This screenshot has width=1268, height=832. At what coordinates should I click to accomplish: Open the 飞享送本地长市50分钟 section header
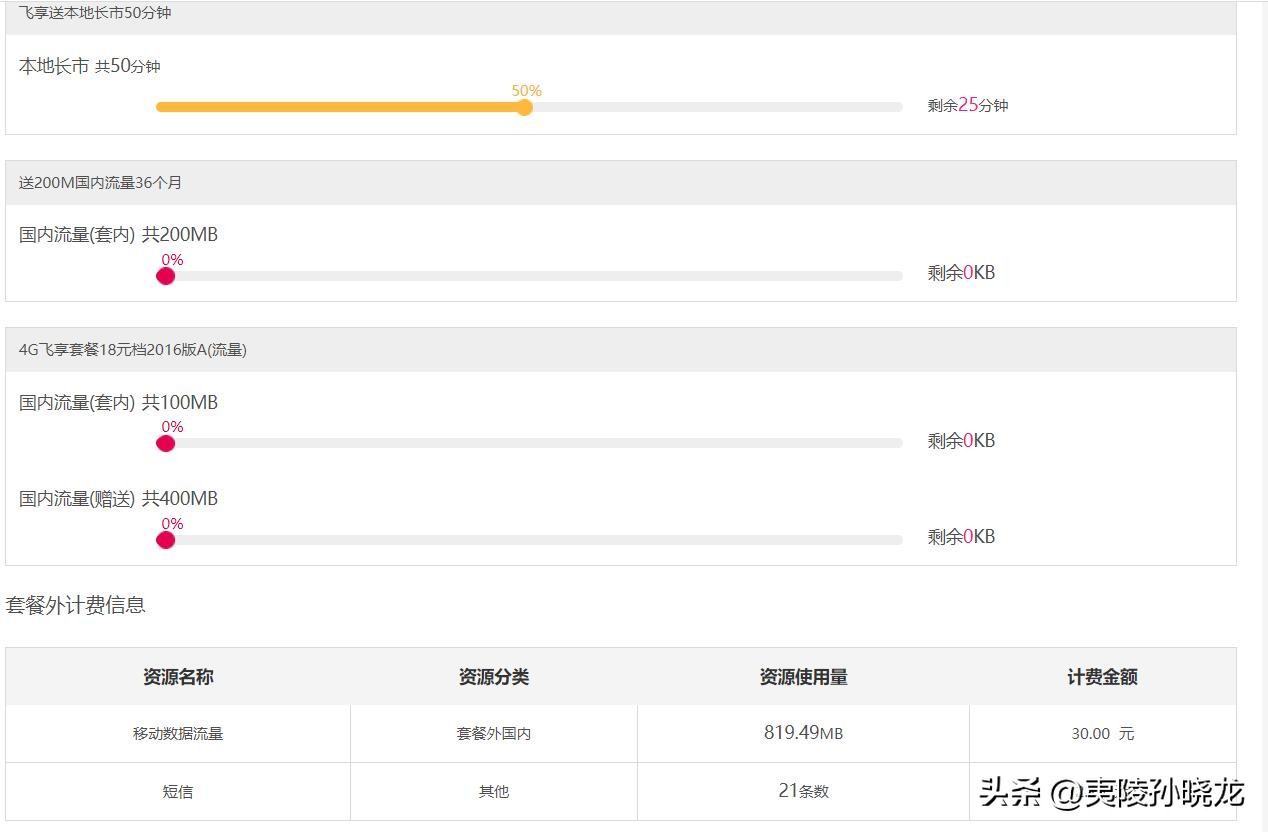click(x=97, y=13)
